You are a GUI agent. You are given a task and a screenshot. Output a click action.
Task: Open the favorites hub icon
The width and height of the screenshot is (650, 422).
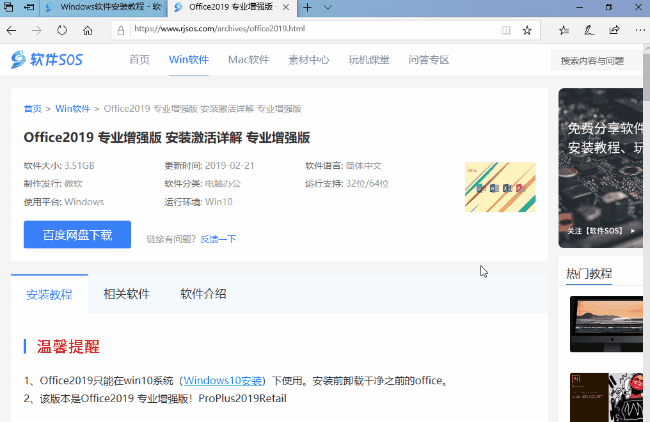tap(563, 30)
